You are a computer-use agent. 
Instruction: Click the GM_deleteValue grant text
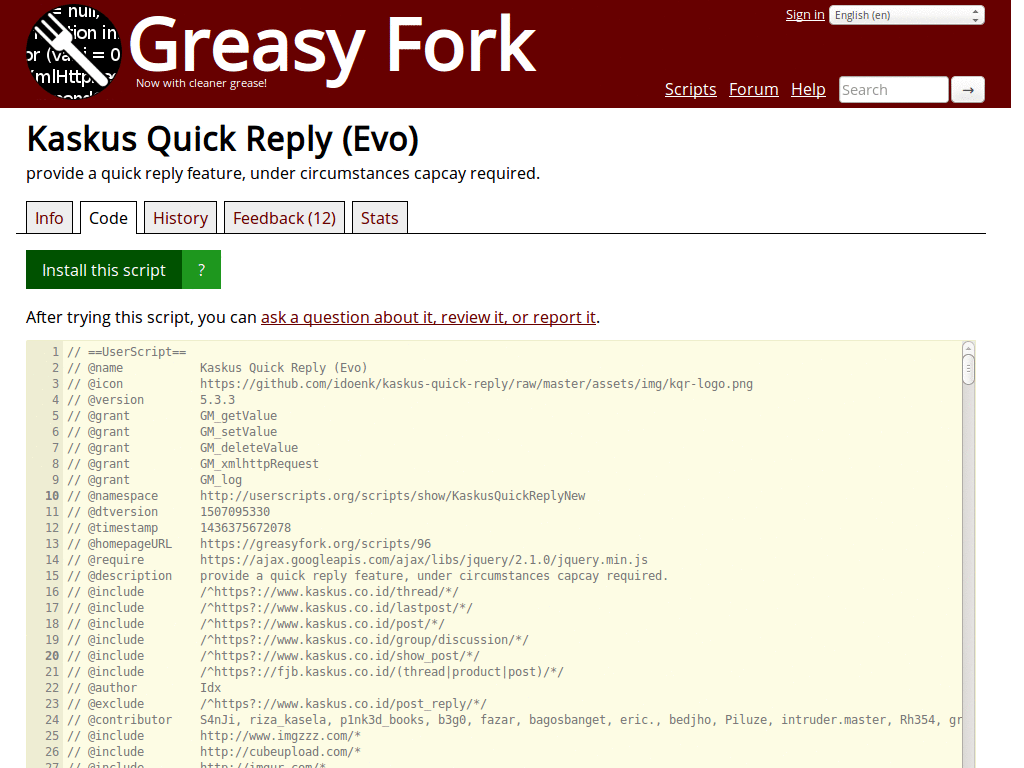[249, 448]
